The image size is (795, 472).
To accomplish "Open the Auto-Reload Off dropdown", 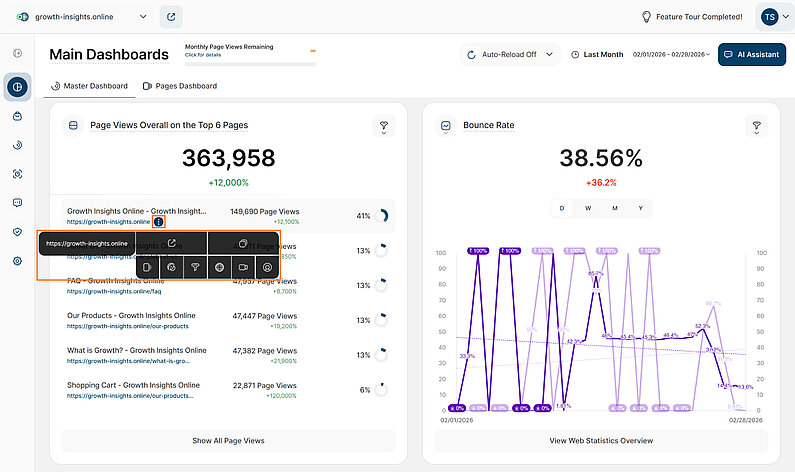I will click(x=510, y=55).
